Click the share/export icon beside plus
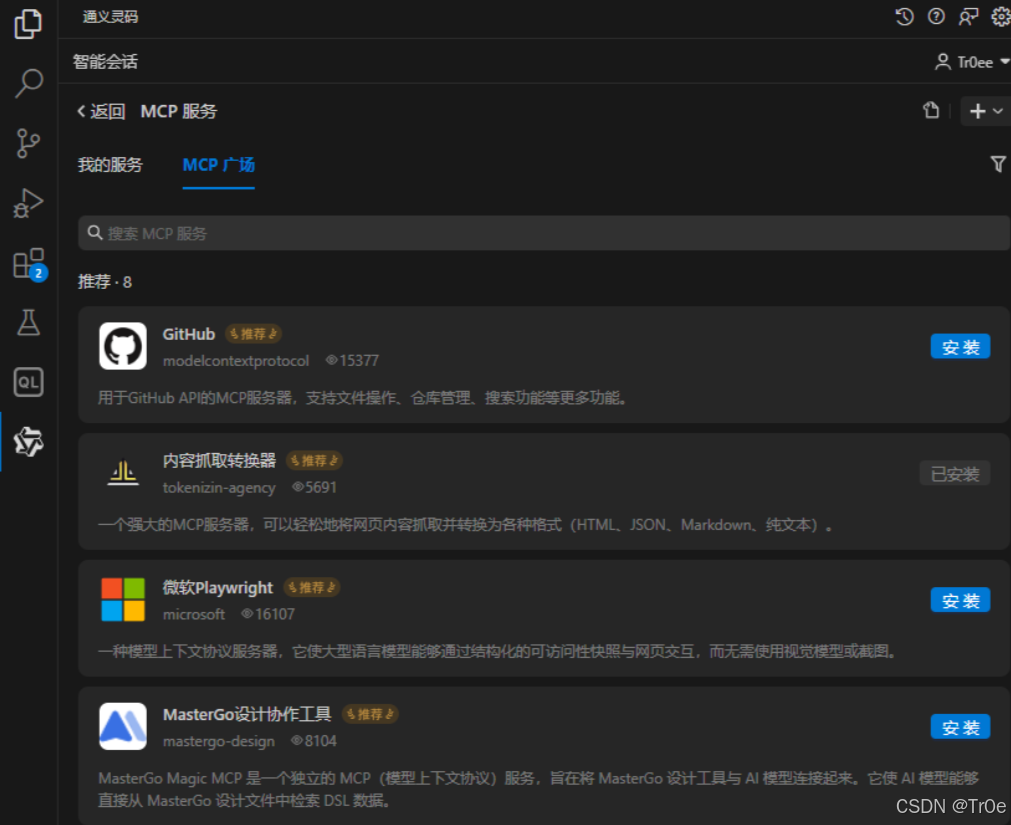This screenshot has height=825, width=1011. pyautogui.click(x=931, y=110)
